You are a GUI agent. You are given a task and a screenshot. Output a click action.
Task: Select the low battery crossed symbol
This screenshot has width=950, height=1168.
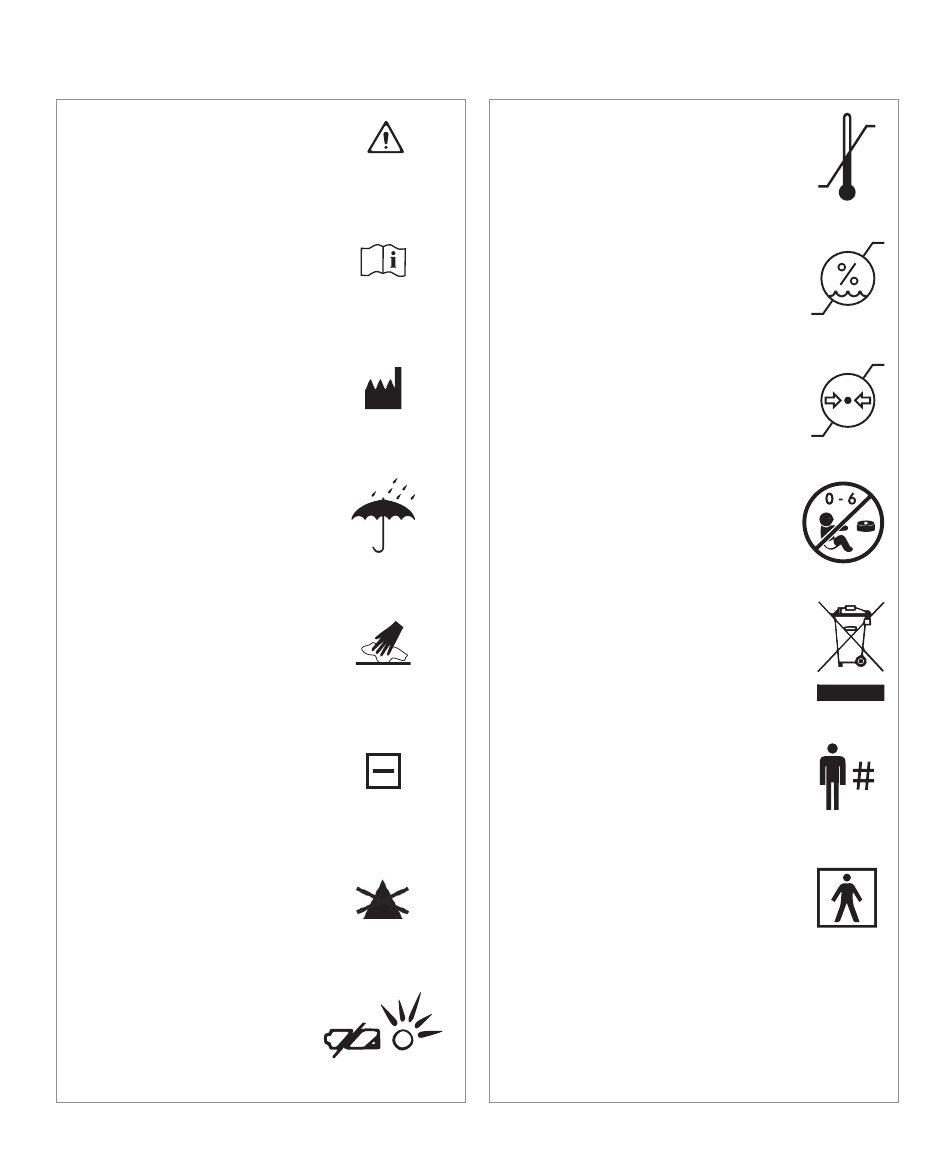point(352,1040)
